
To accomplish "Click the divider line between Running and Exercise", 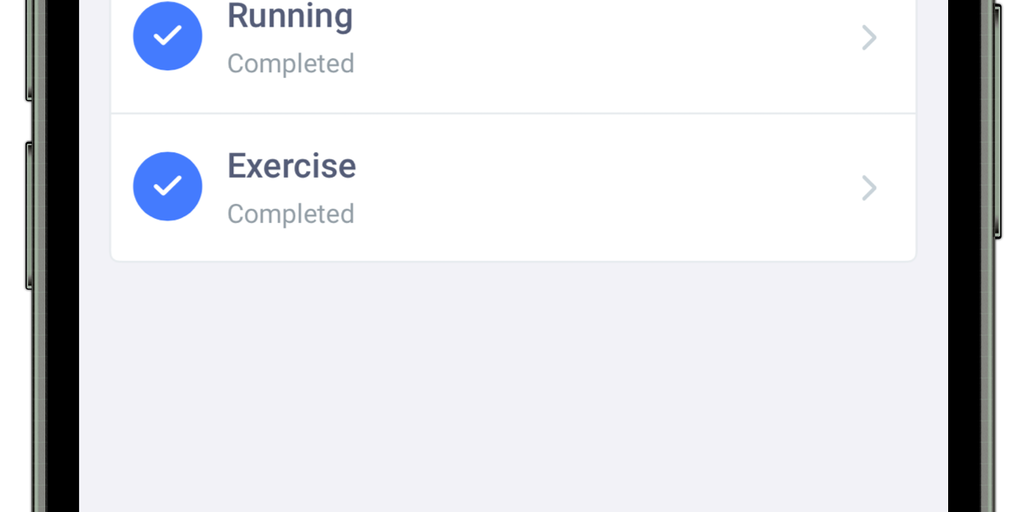I will [512, 113].
